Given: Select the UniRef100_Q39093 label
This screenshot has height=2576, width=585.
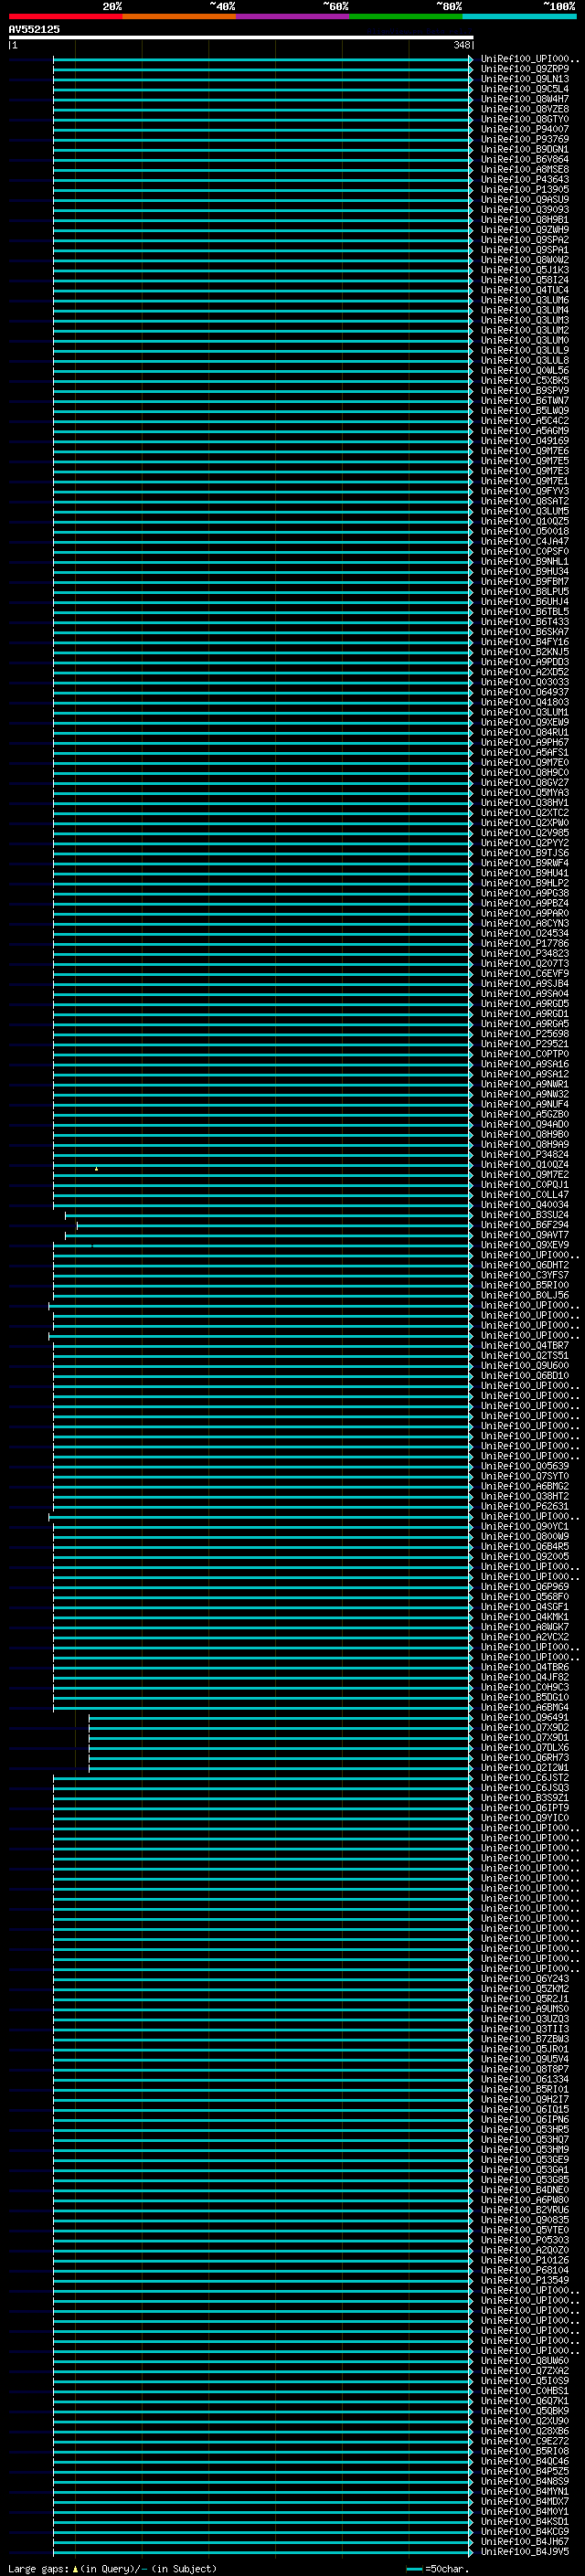Looking at the screenshot, I should [x=525, y=210].
